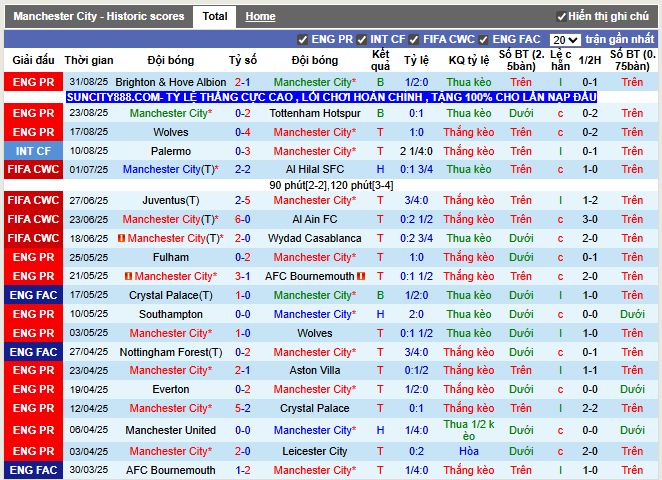This screenshot has height=480, width=662.
Task: Open Fulham team link
Action: click(171, 257)
